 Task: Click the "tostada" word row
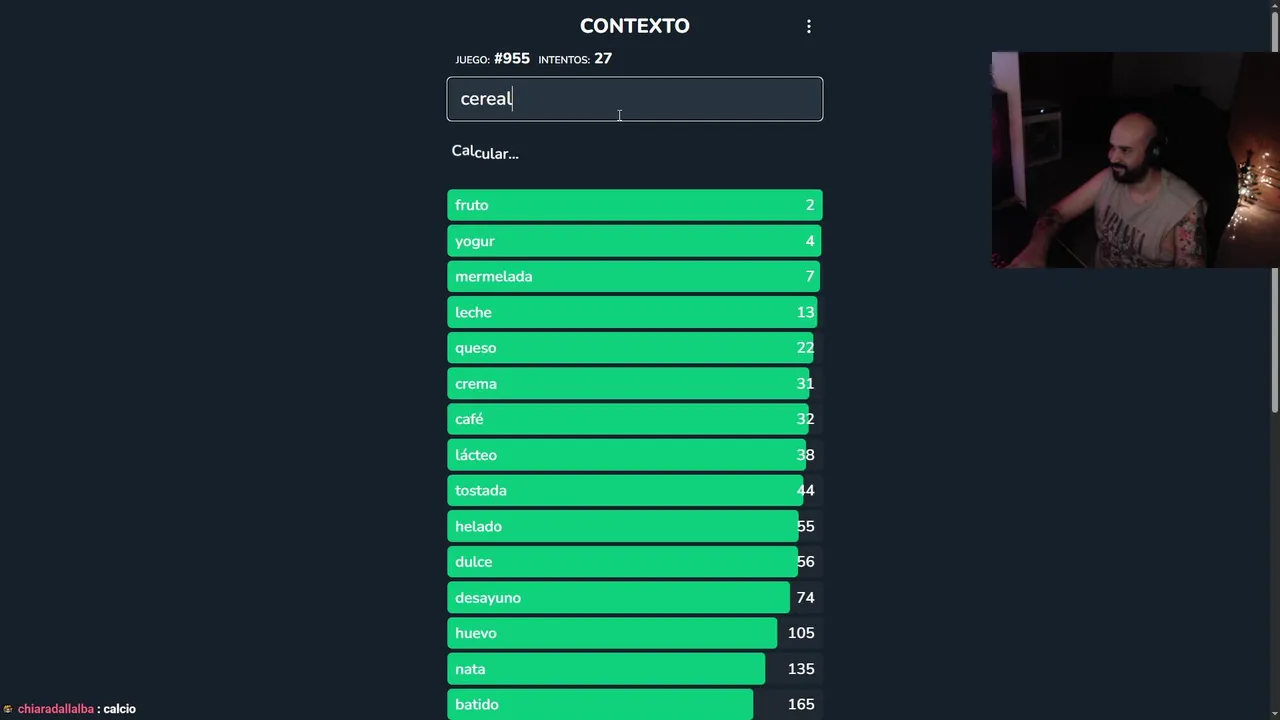(x=634, y=490)
